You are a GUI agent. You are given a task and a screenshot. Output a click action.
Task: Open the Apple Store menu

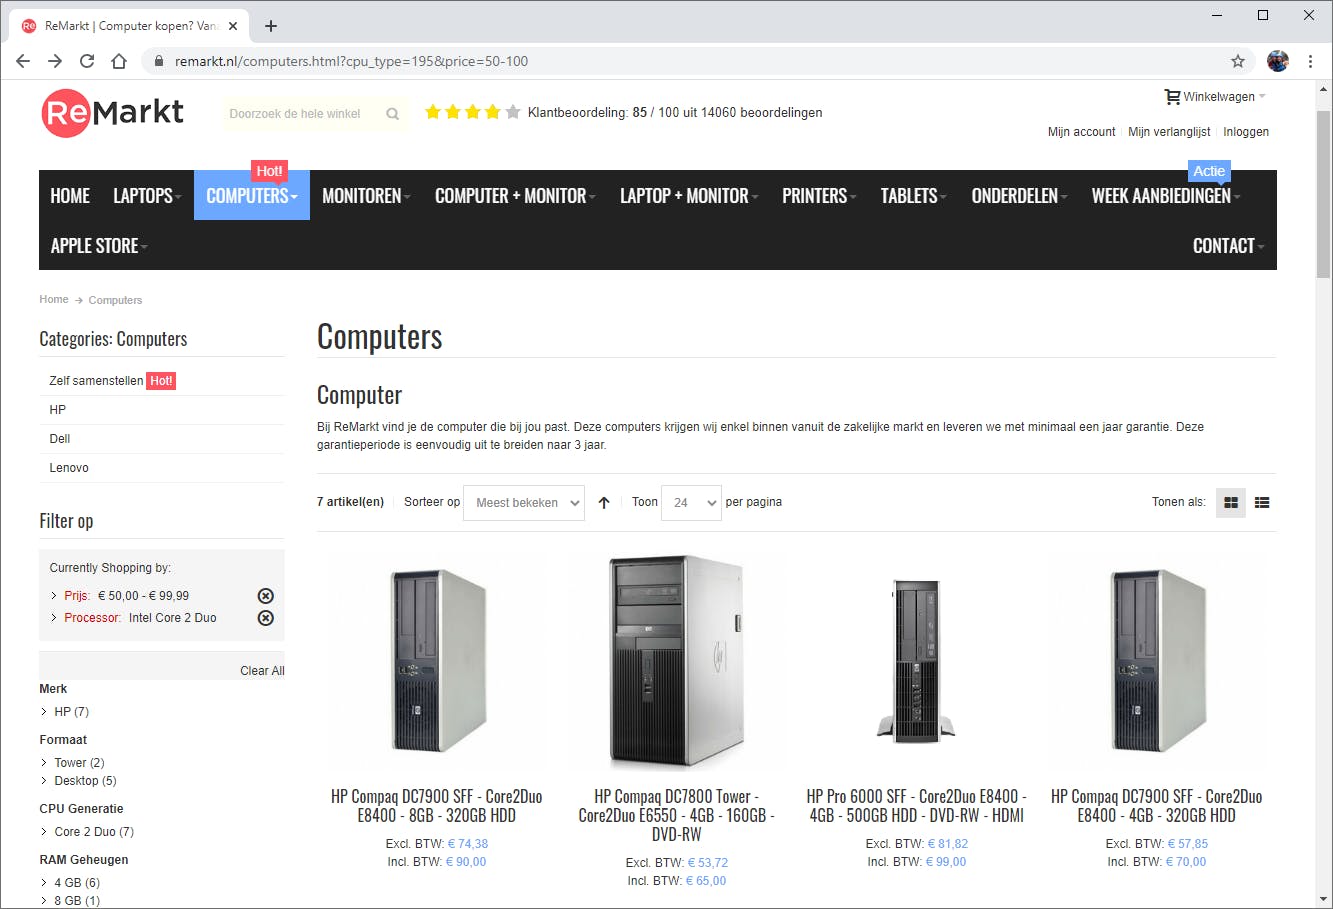99,246
